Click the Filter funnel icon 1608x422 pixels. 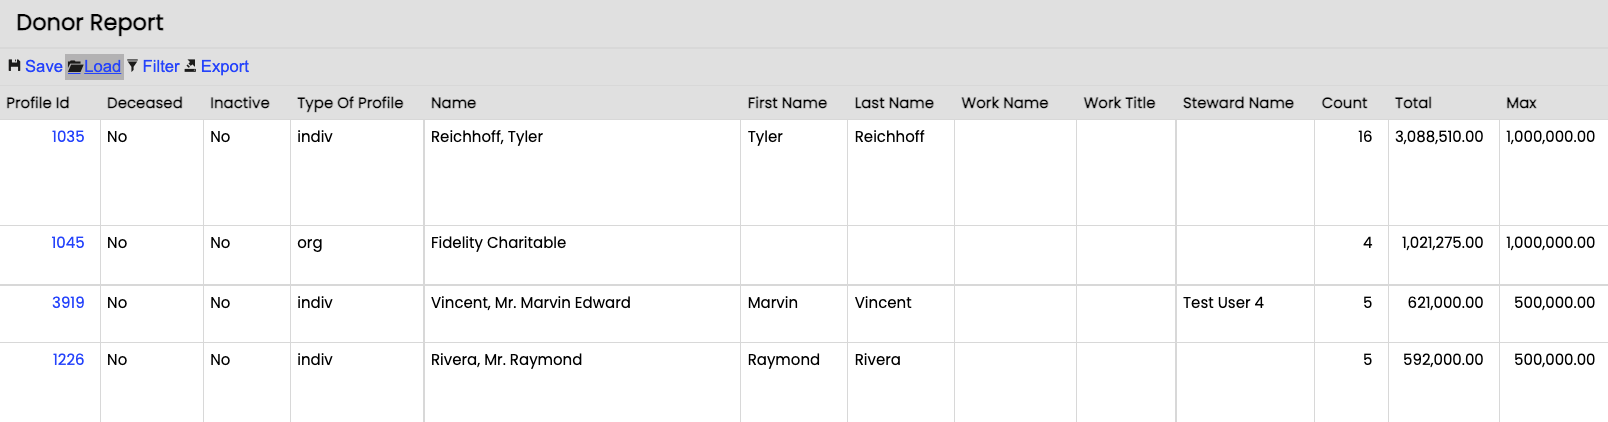point(132,66)
